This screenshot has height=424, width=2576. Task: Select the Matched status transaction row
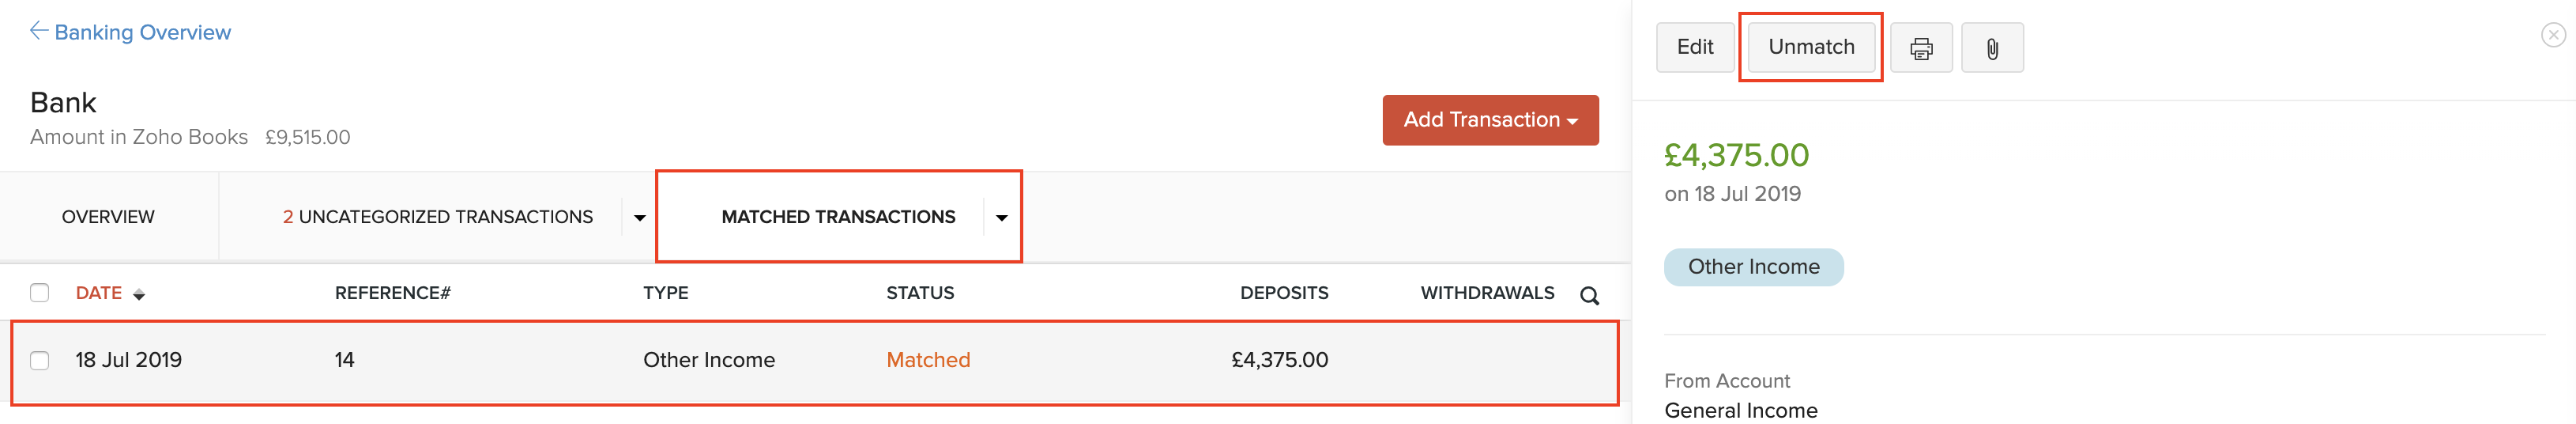(927, 360)
